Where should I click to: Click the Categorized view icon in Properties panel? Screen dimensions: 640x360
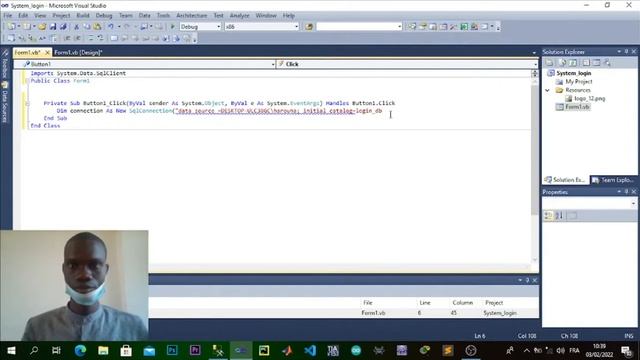click(549, 215)
